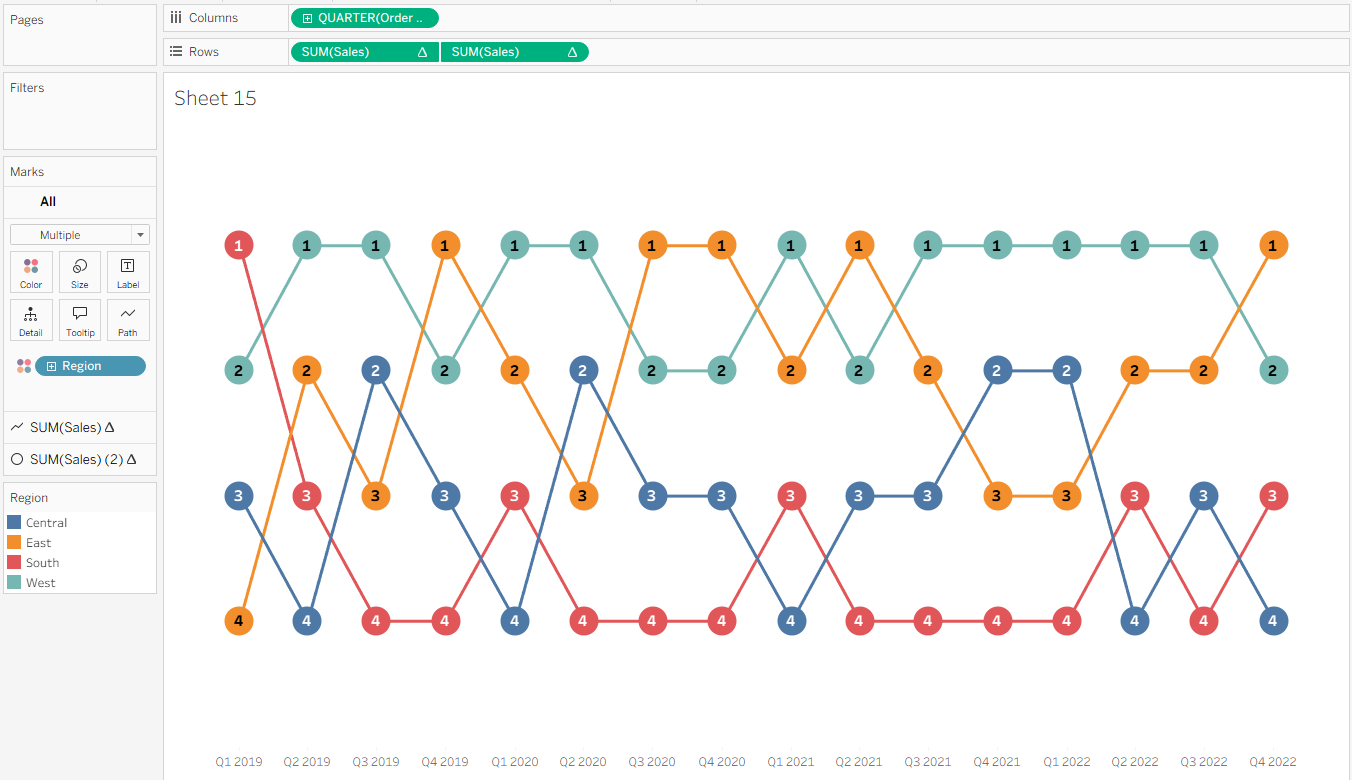
Task: Open the Detail marks card
Action: tap(31, 319)
